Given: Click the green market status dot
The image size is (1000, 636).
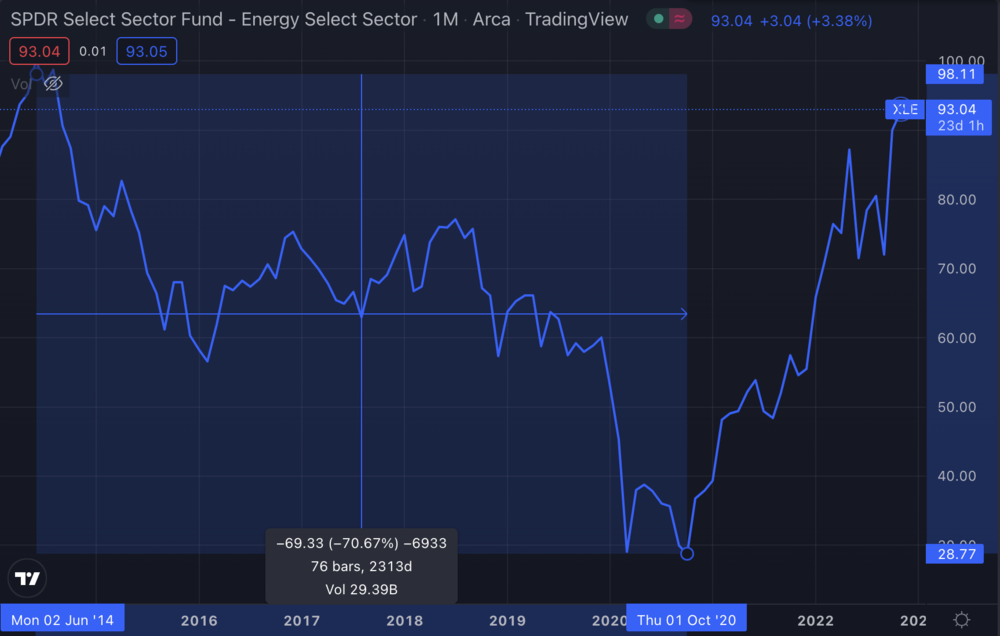Looking at the screenshot, I should point(657,19).
